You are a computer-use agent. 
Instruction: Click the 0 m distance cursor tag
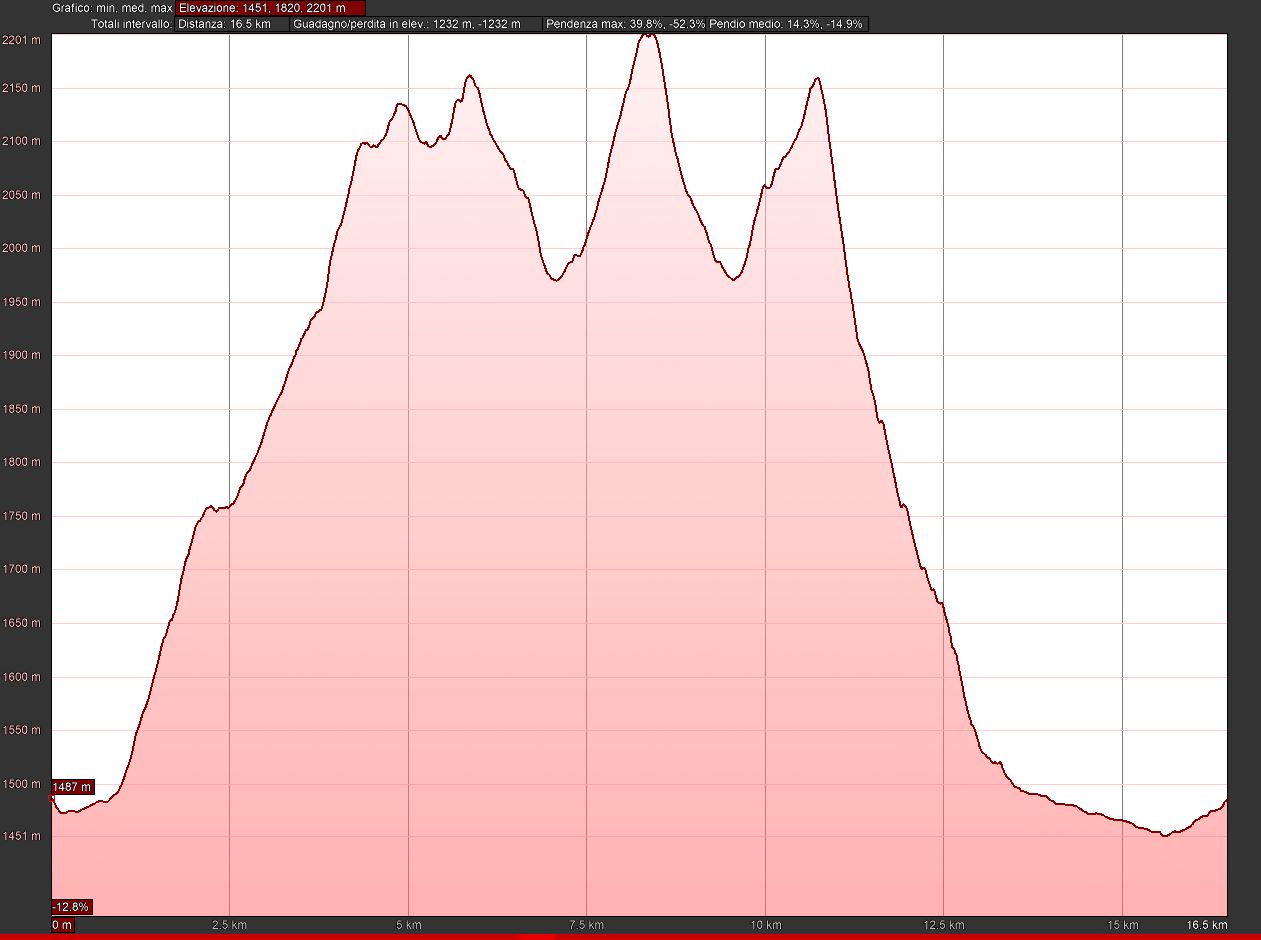62,925
